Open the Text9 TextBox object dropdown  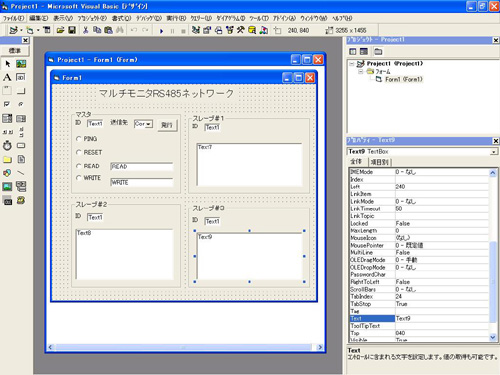coord(493,152)
